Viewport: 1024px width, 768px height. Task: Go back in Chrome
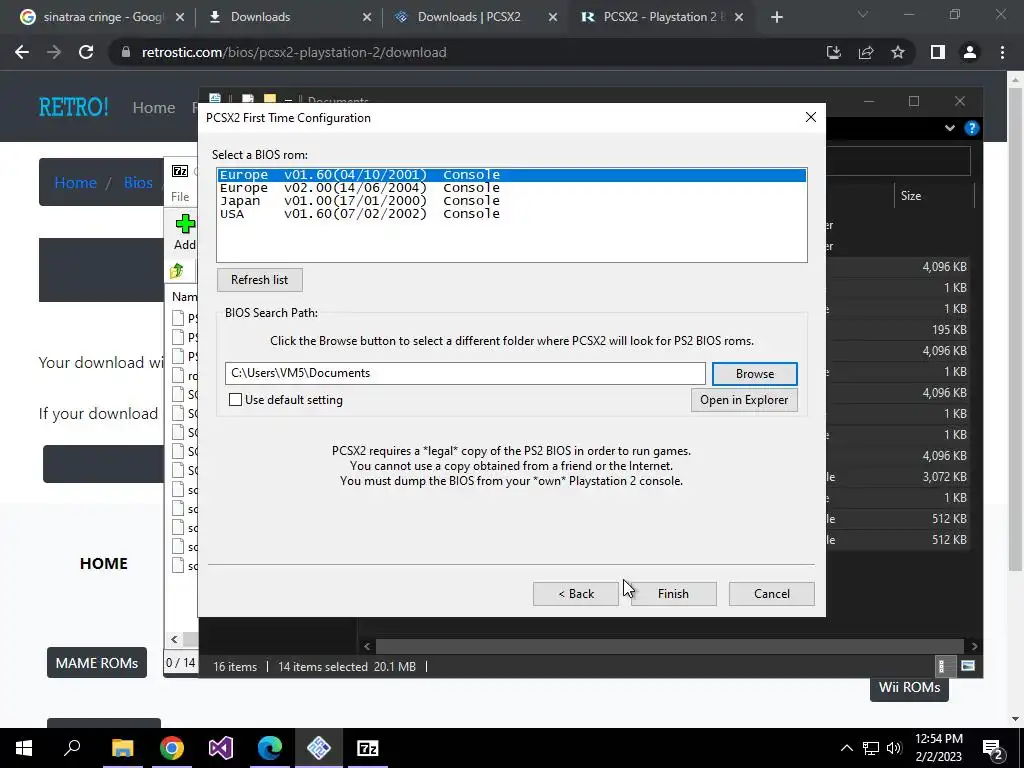(22, 52)
